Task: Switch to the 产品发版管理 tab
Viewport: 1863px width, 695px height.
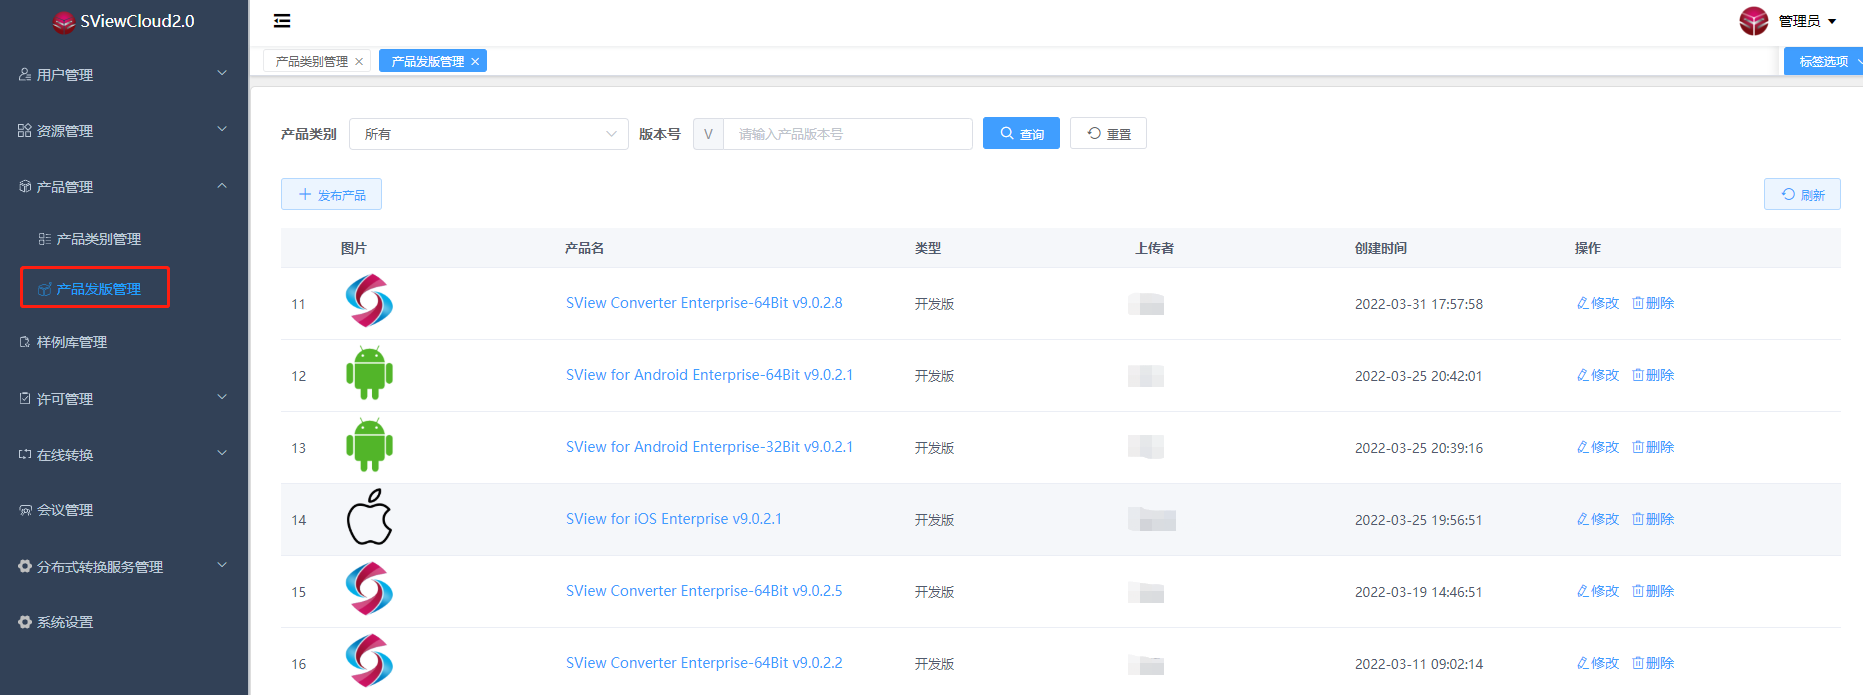Action: point(427,61)
